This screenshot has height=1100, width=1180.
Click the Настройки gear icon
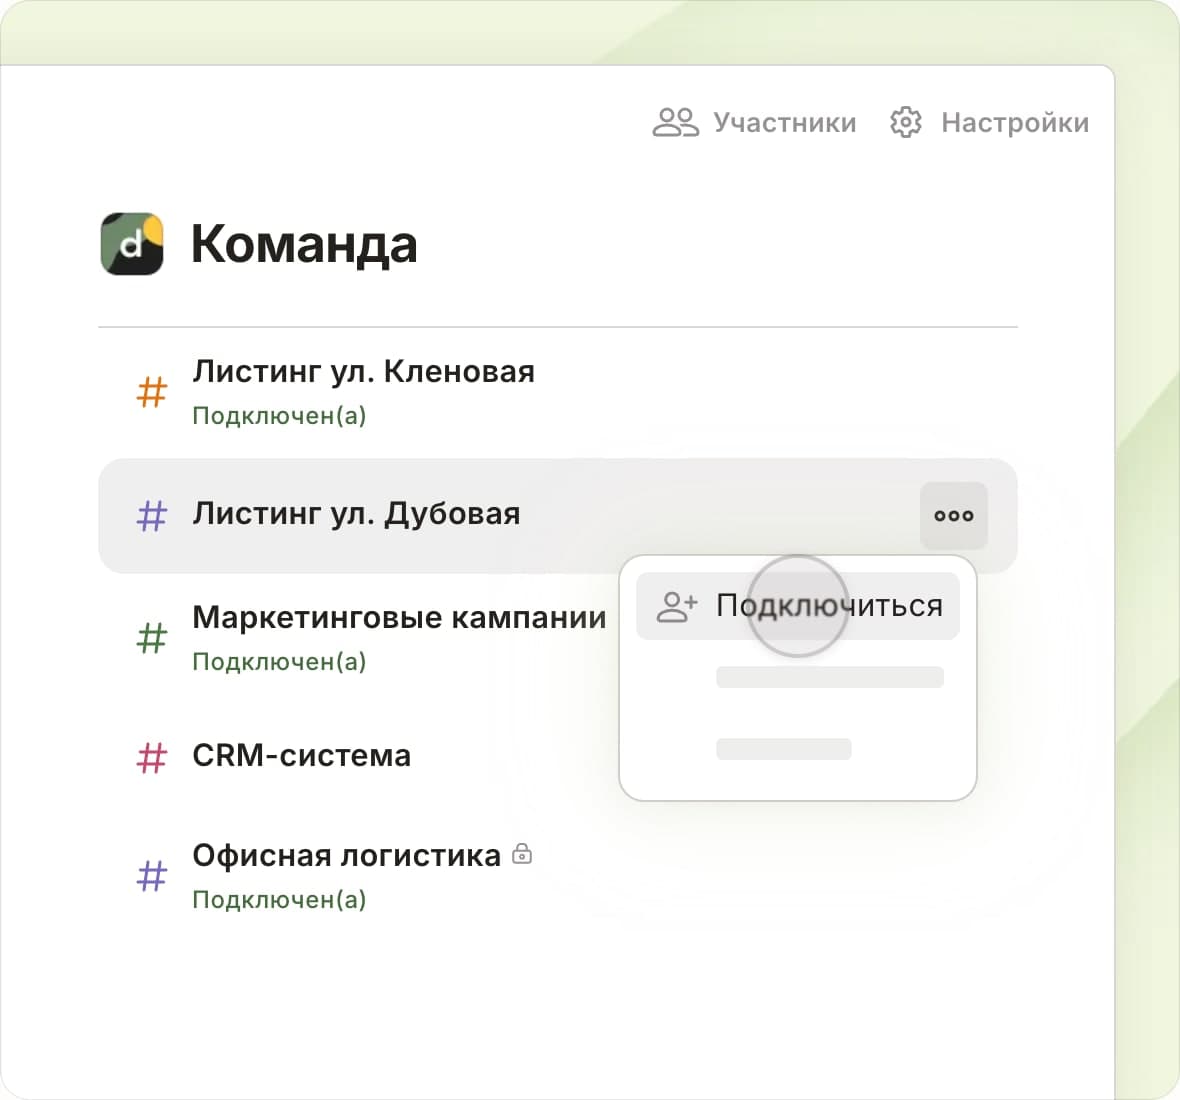click(x=905, y=122)
